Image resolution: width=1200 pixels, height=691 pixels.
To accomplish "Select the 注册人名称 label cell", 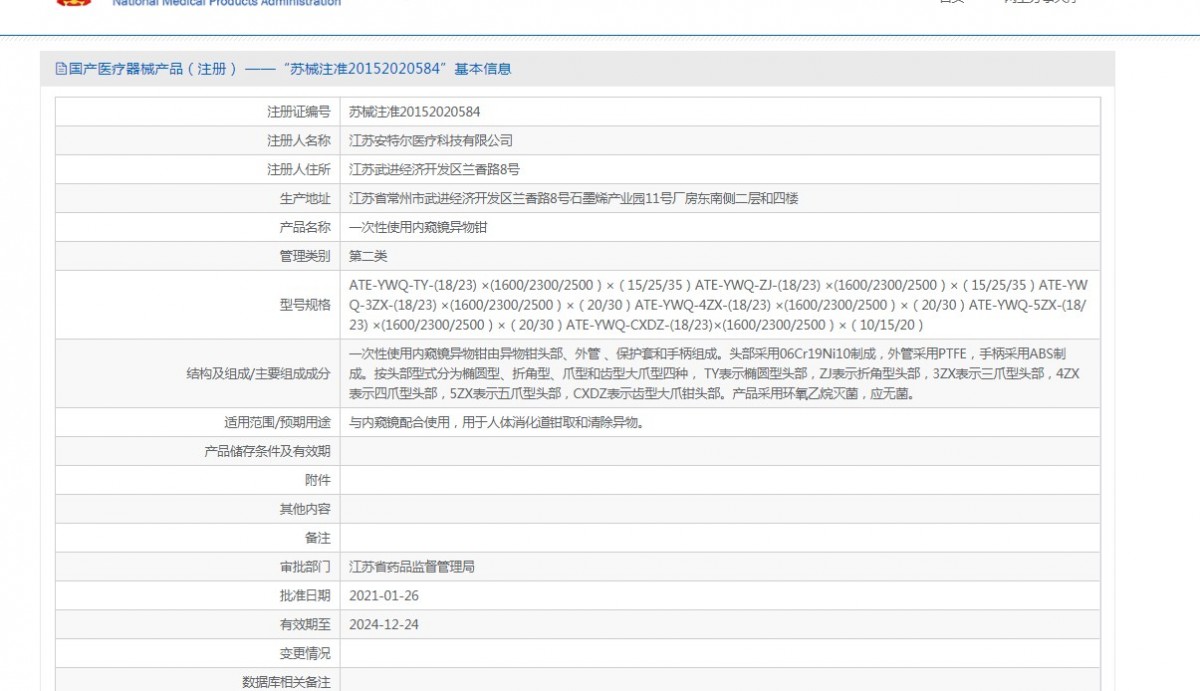I will pos(298,141).
